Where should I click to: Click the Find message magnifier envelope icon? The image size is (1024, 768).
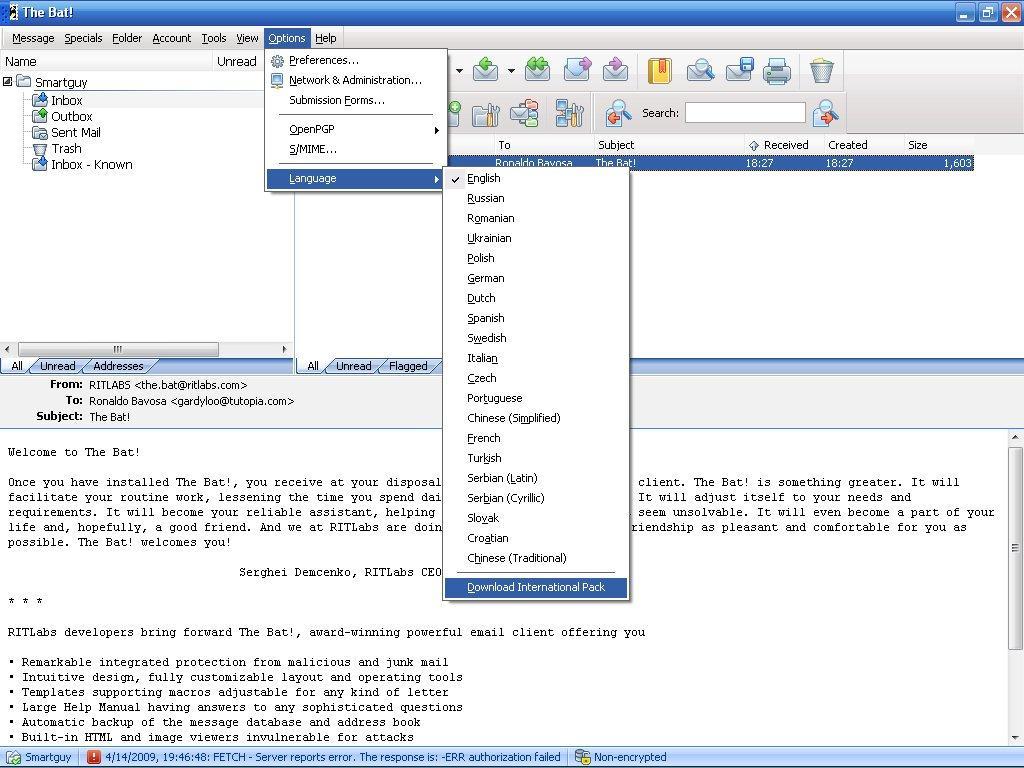click(700, 71)
